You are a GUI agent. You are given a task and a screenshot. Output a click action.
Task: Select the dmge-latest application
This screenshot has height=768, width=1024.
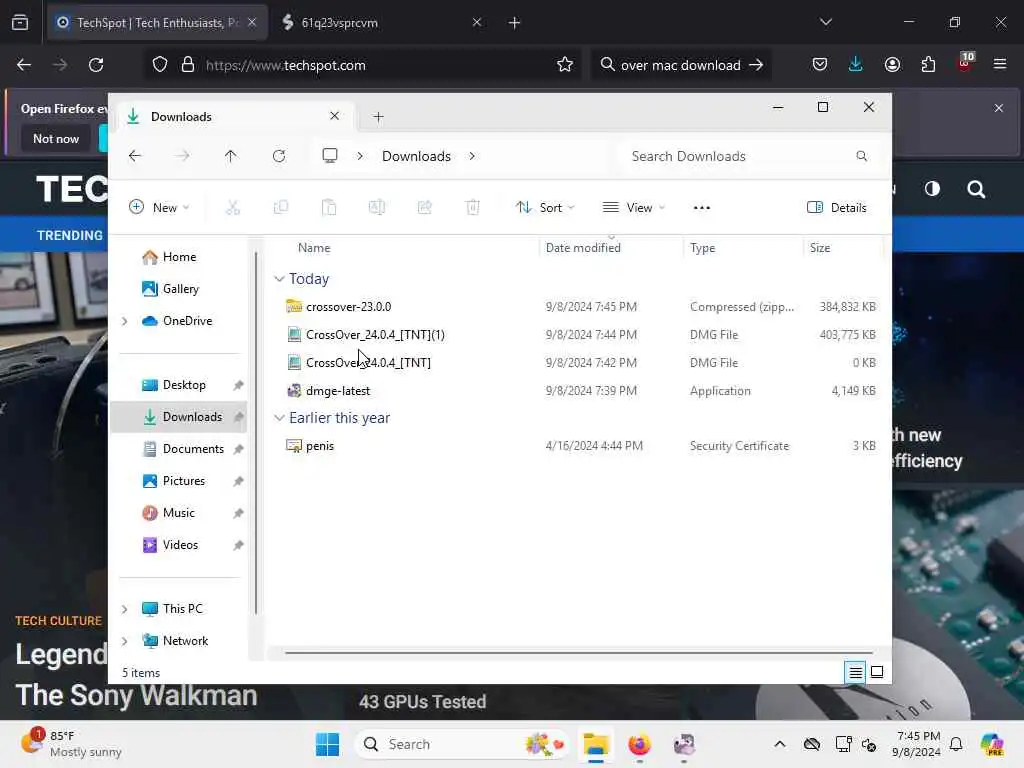(x=338, y=391)
